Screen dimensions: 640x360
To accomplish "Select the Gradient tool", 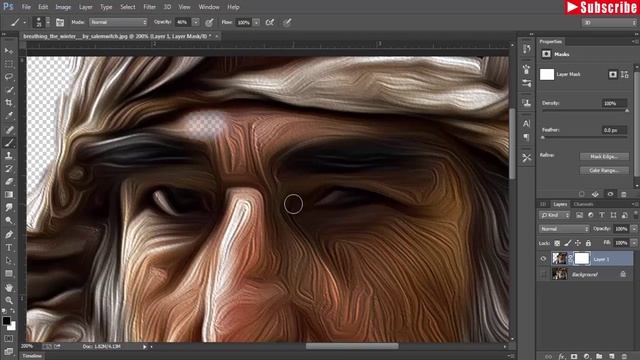I will tap(9, 195).
